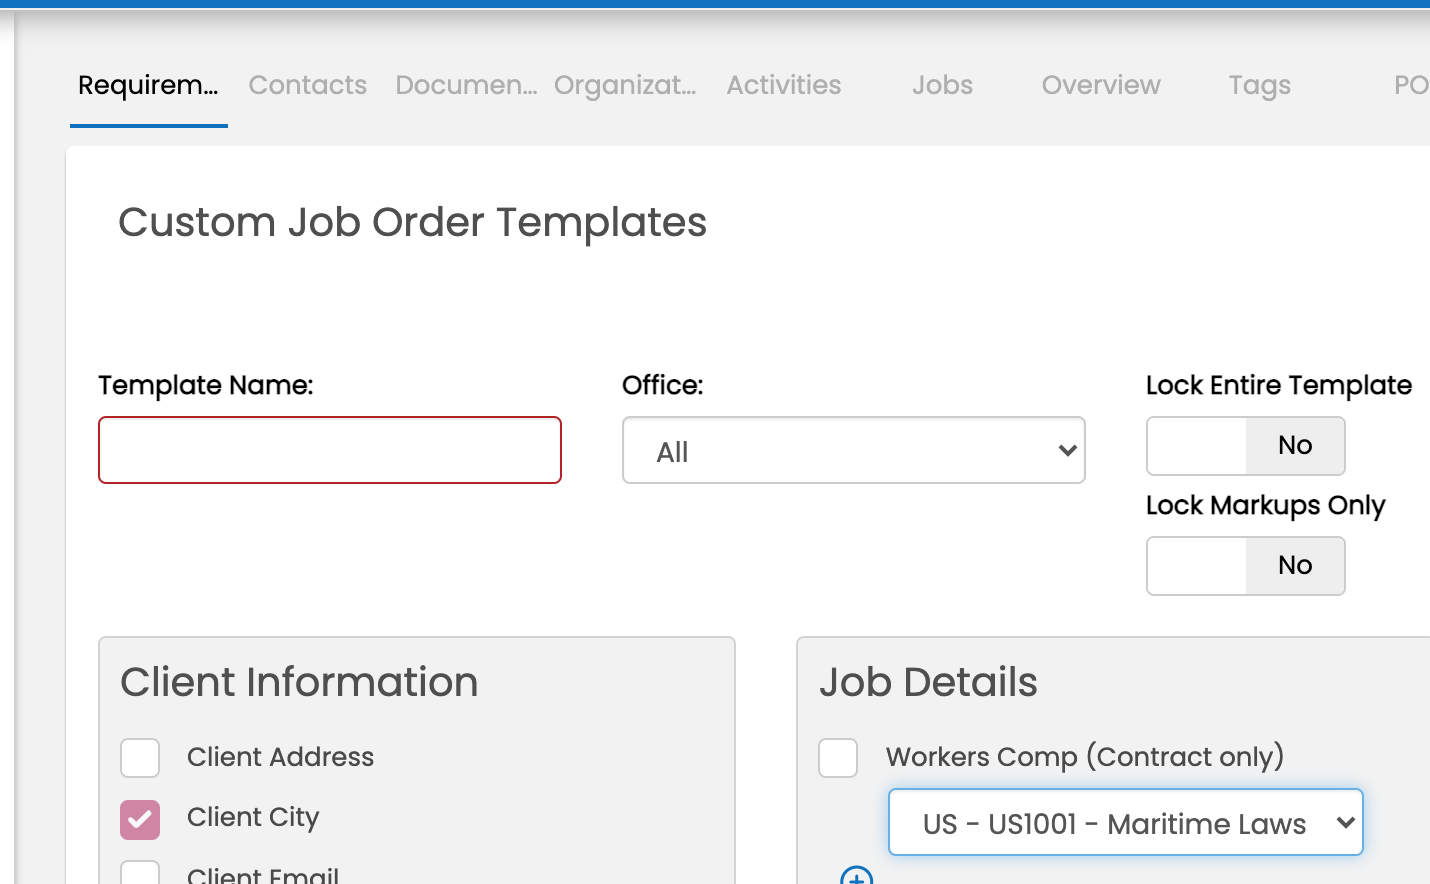Switch to the Jobs tab
Viewport: 1430px width, 884px height.
pyautogui.click(x=942, y=85)
